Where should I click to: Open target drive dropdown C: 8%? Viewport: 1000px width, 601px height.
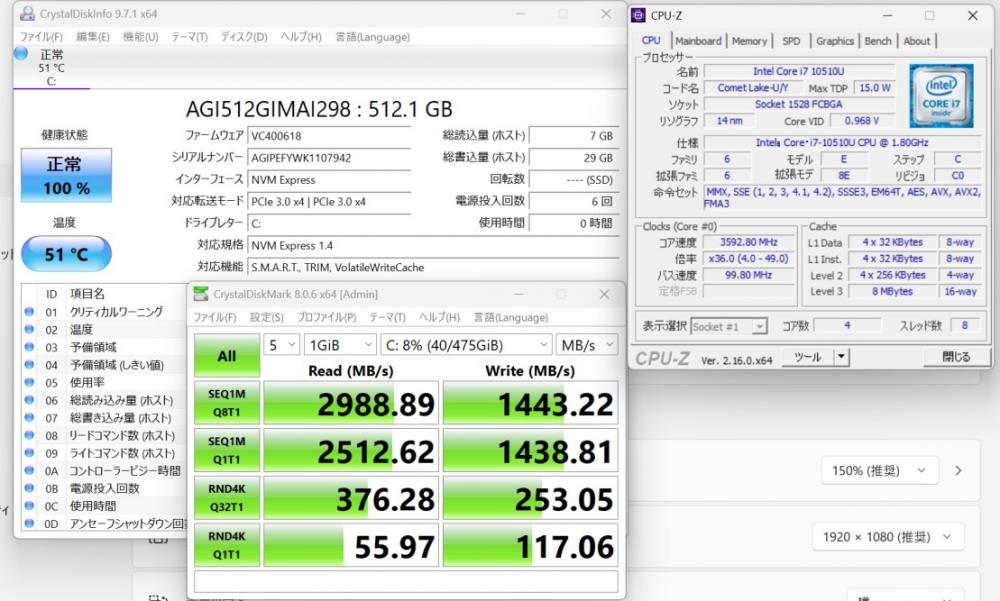tap(466, 345)
